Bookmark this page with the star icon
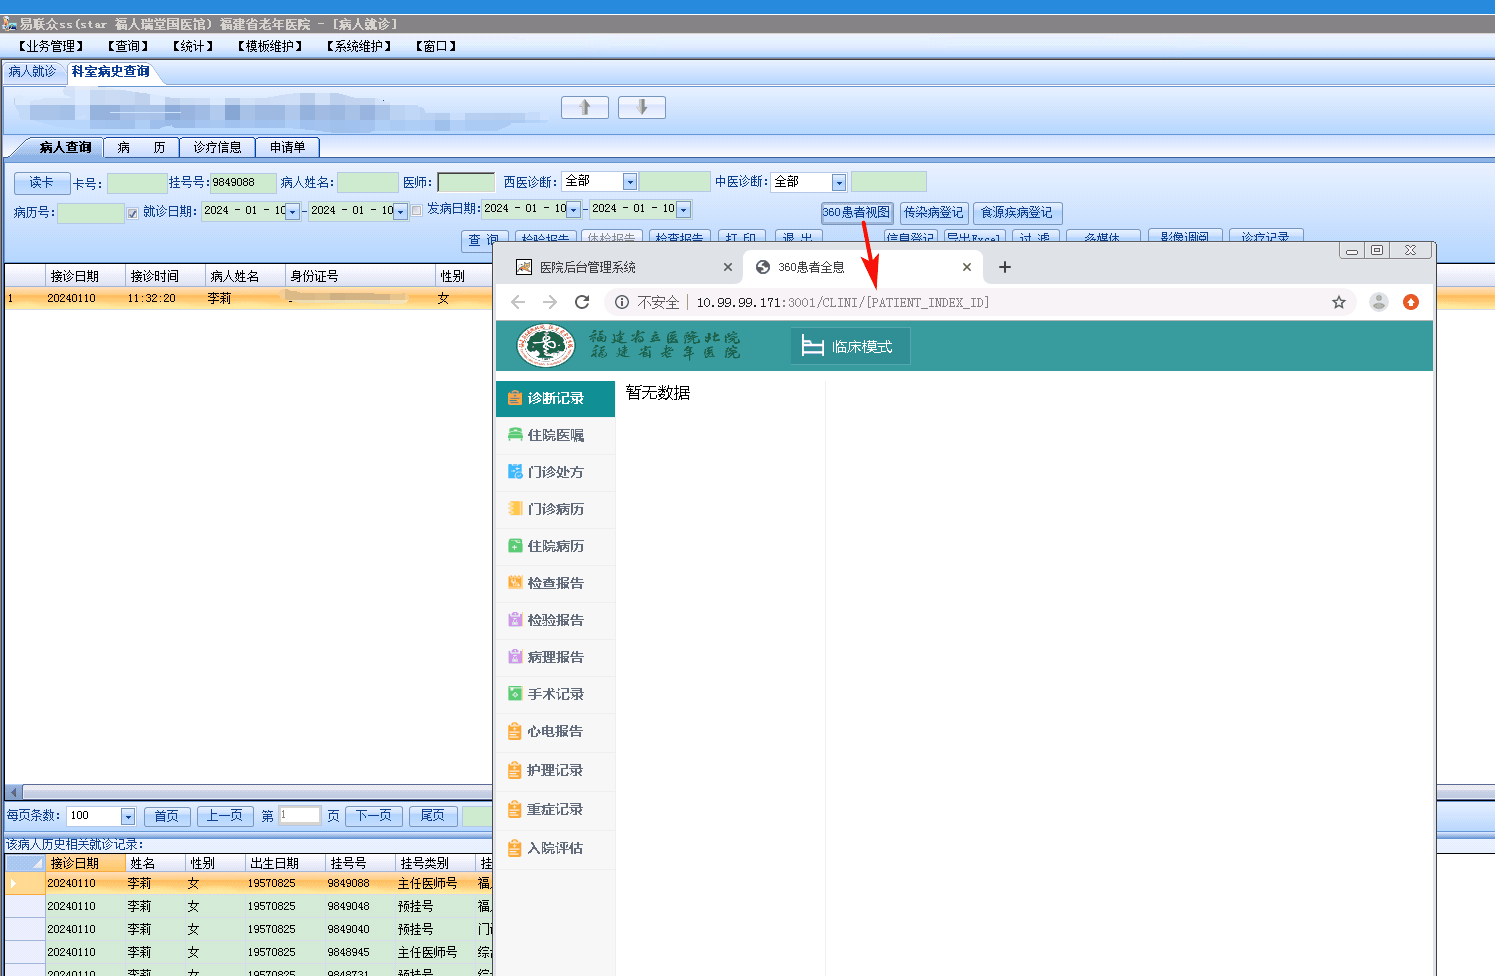 [1339, 302]
